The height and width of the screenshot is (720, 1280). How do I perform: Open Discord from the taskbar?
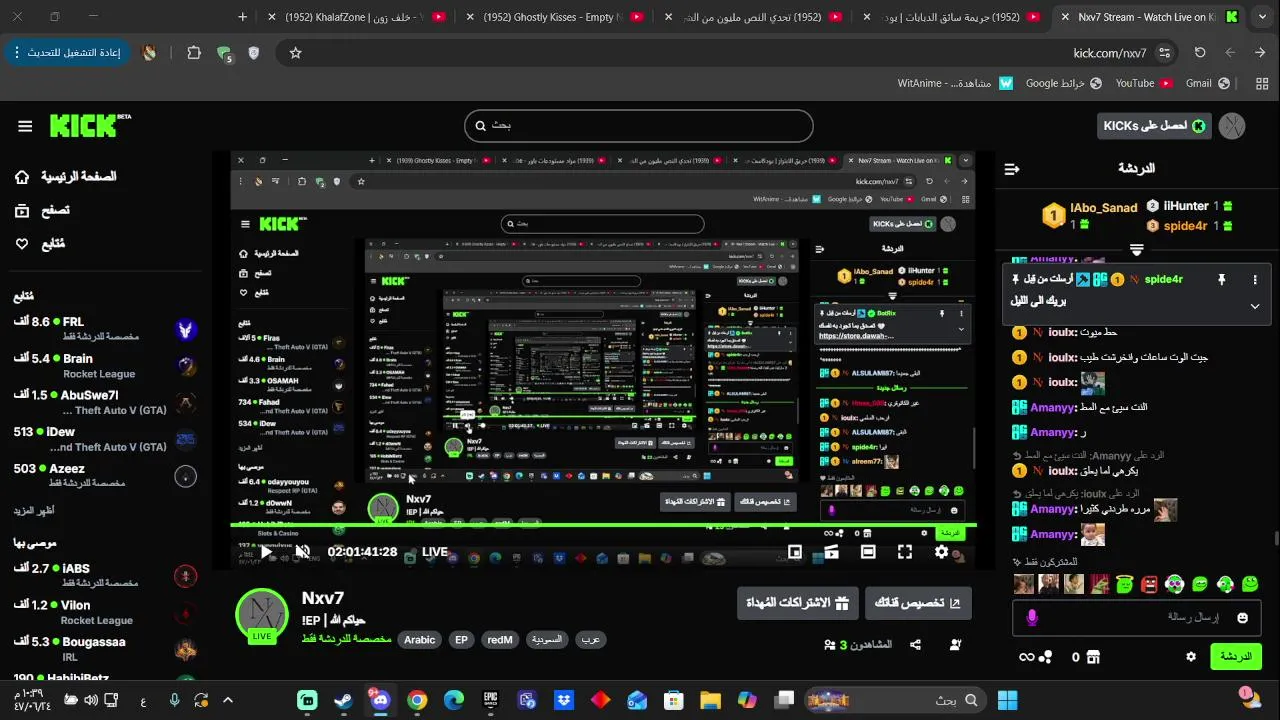pos(380,700)
